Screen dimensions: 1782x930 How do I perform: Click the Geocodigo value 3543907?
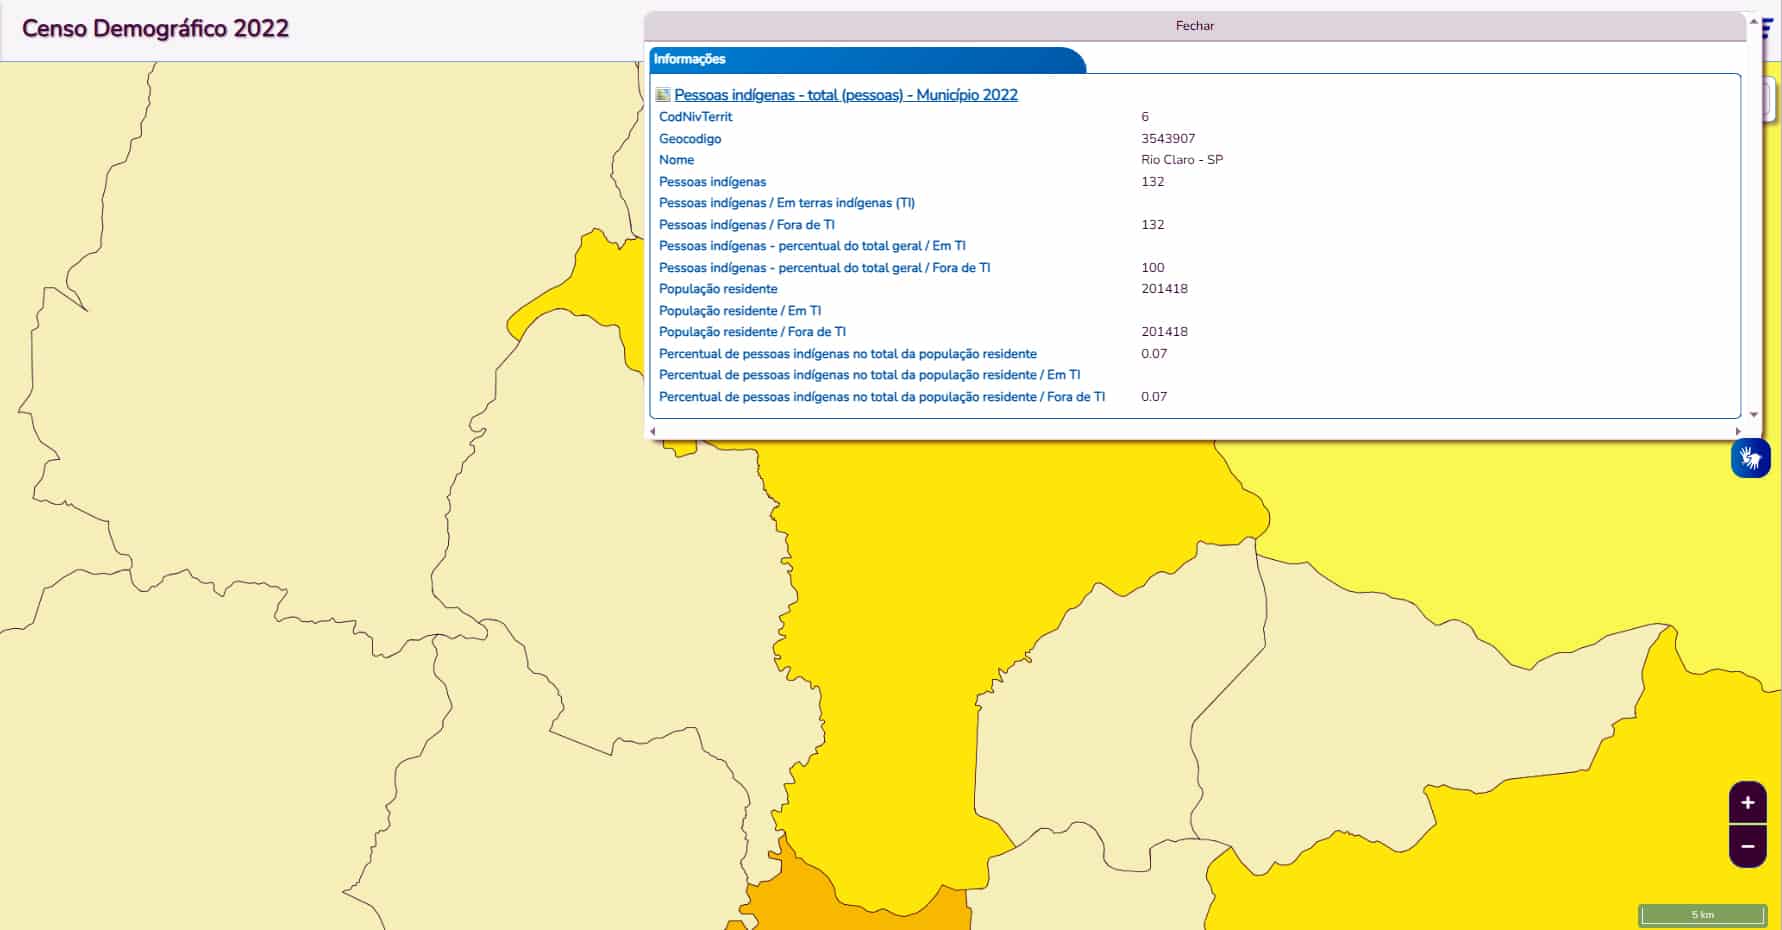pos(1167,139)
